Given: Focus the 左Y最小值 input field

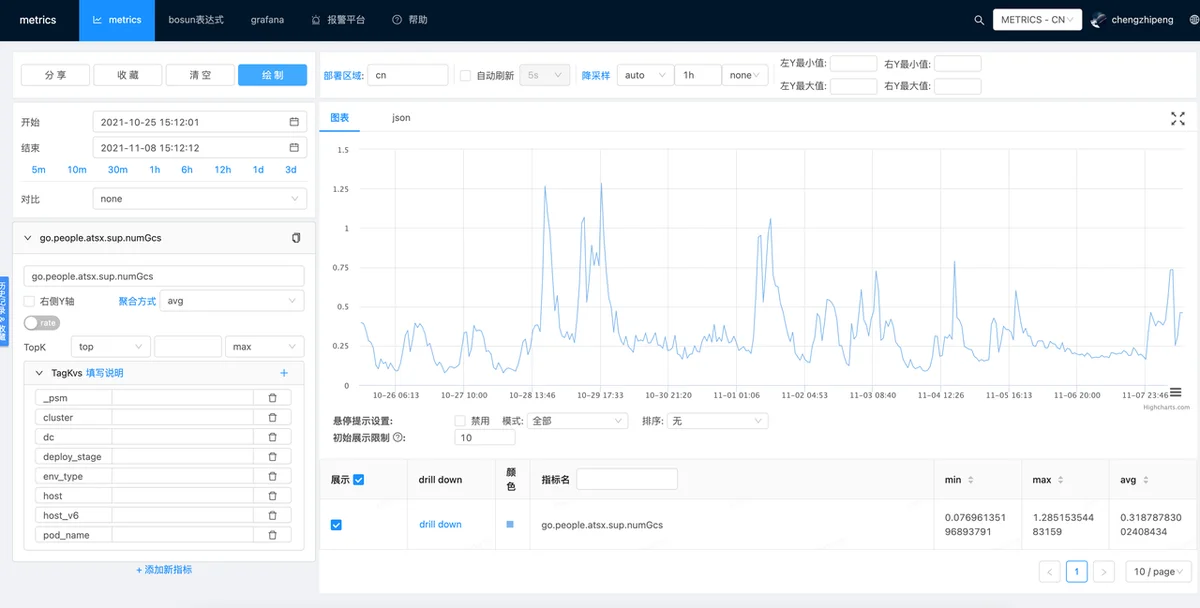Looking at the screenshot, I should pos(854,64).
